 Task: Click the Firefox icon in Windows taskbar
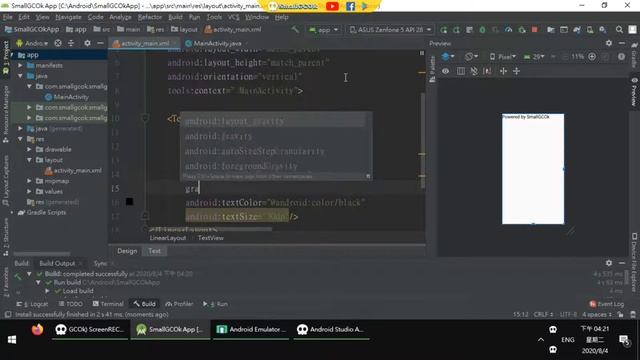(37, 329)
